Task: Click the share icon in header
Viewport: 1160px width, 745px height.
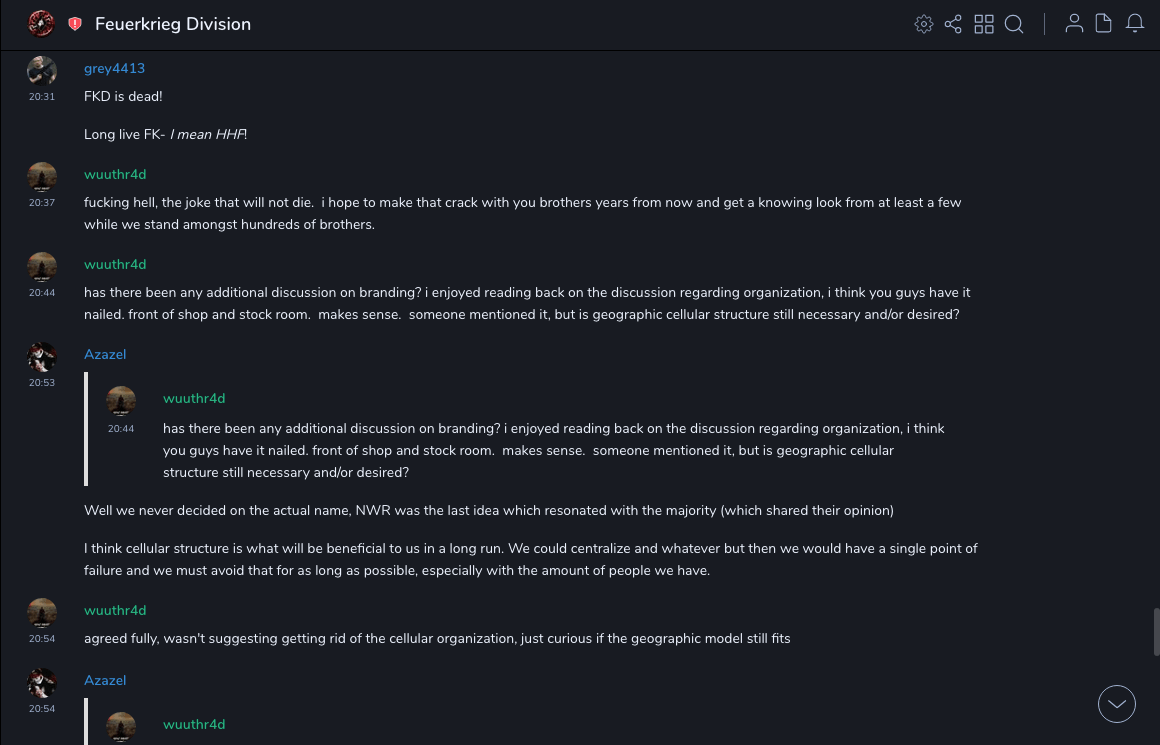Action: click(x=953, y=24)
